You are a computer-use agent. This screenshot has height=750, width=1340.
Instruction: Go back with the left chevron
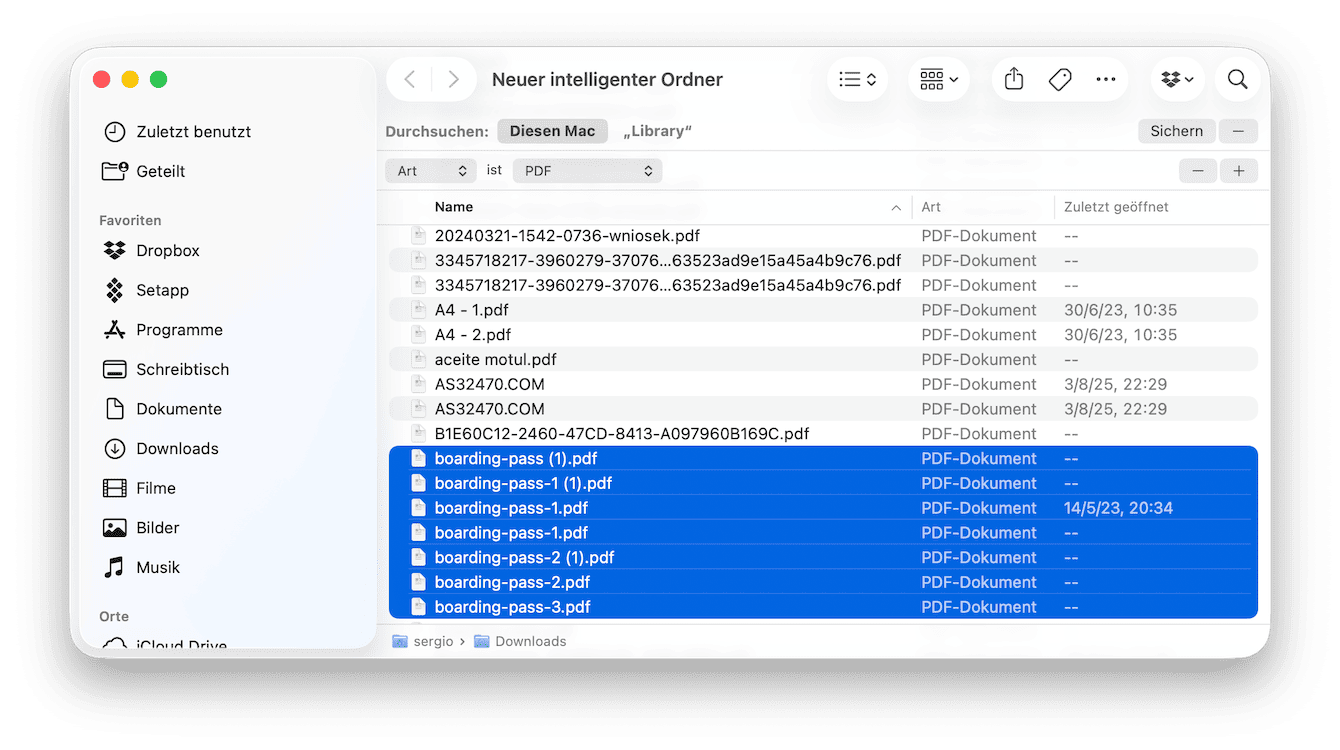pyautogui.click(x=410, y=80)
